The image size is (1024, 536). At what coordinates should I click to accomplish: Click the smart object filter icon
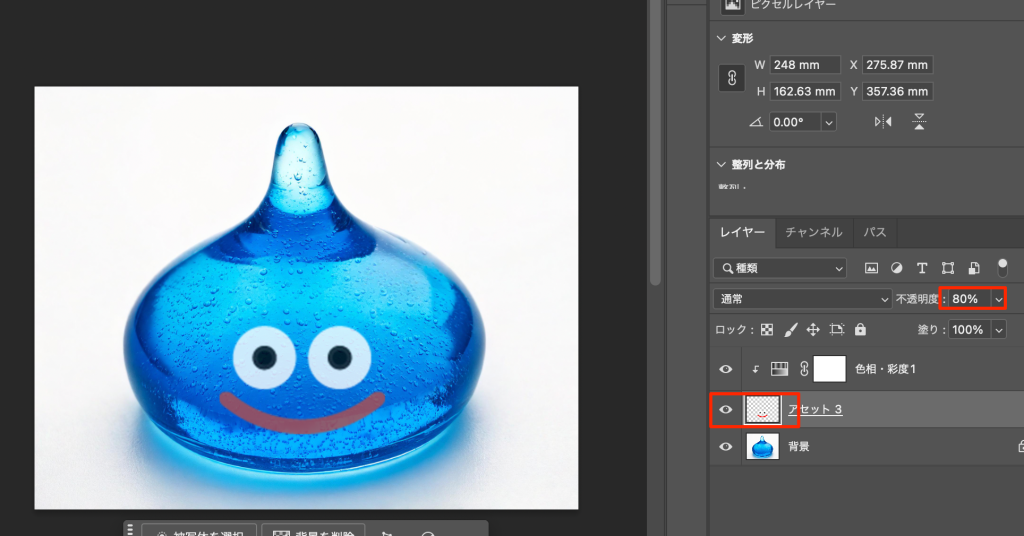pyautogui.click(x=973, y=268)
